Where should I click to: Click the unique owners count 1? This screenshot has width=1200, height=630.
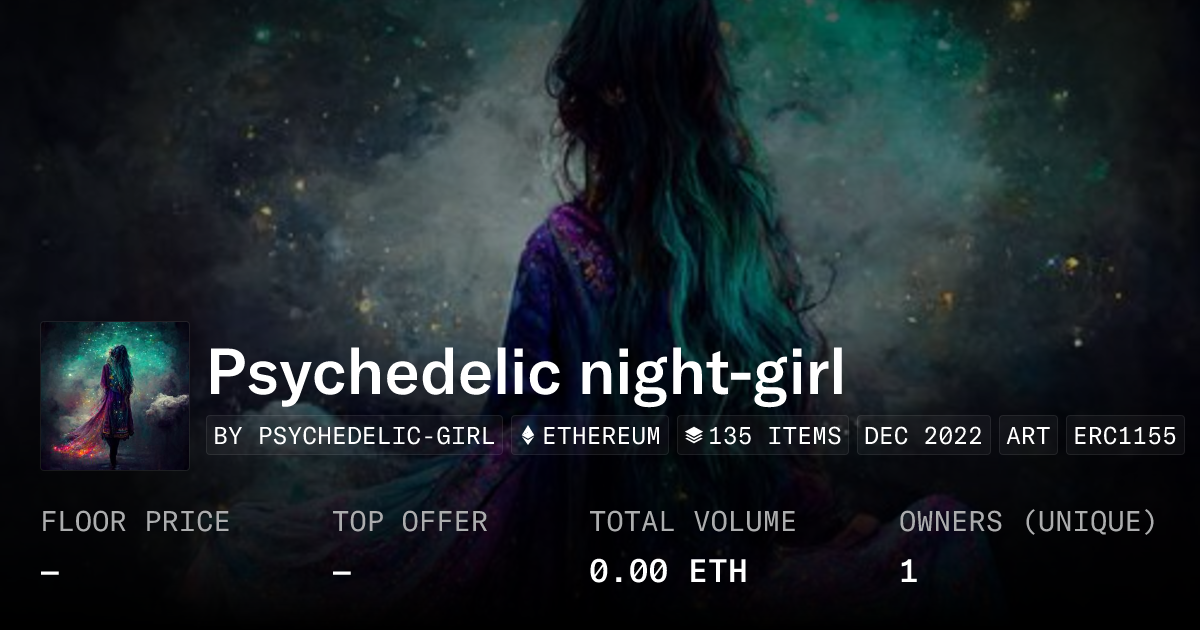tap(908, 571)
